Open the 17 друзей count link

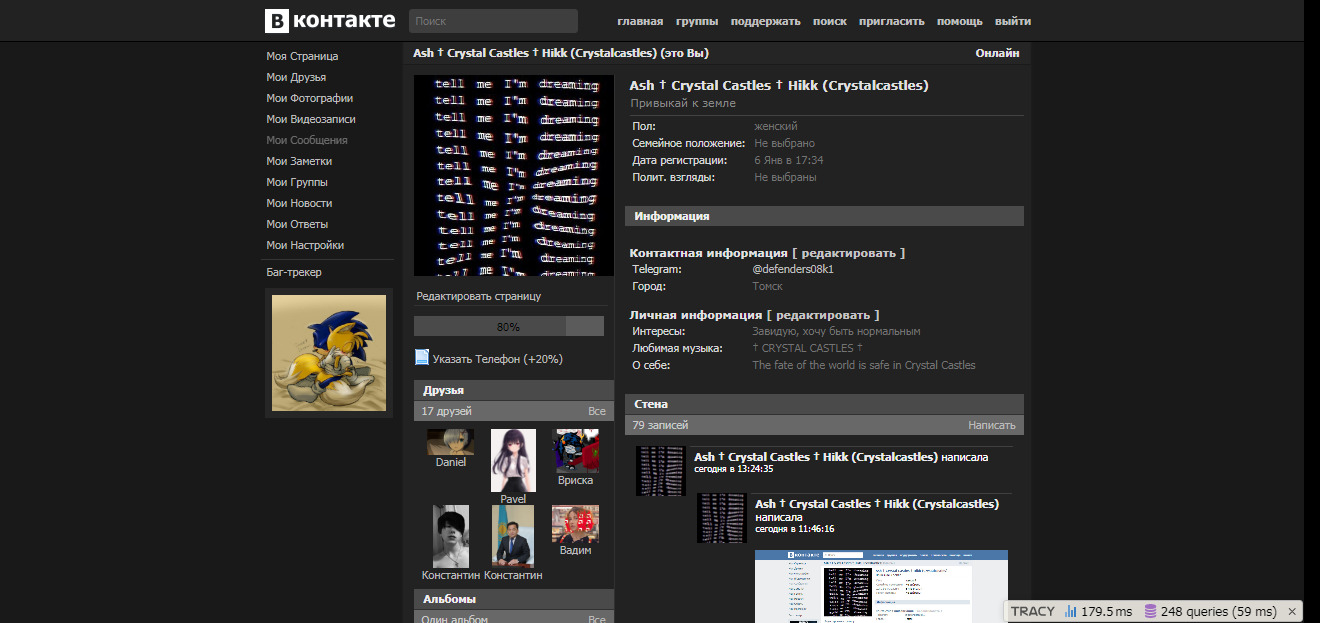(x=447, y=411)
